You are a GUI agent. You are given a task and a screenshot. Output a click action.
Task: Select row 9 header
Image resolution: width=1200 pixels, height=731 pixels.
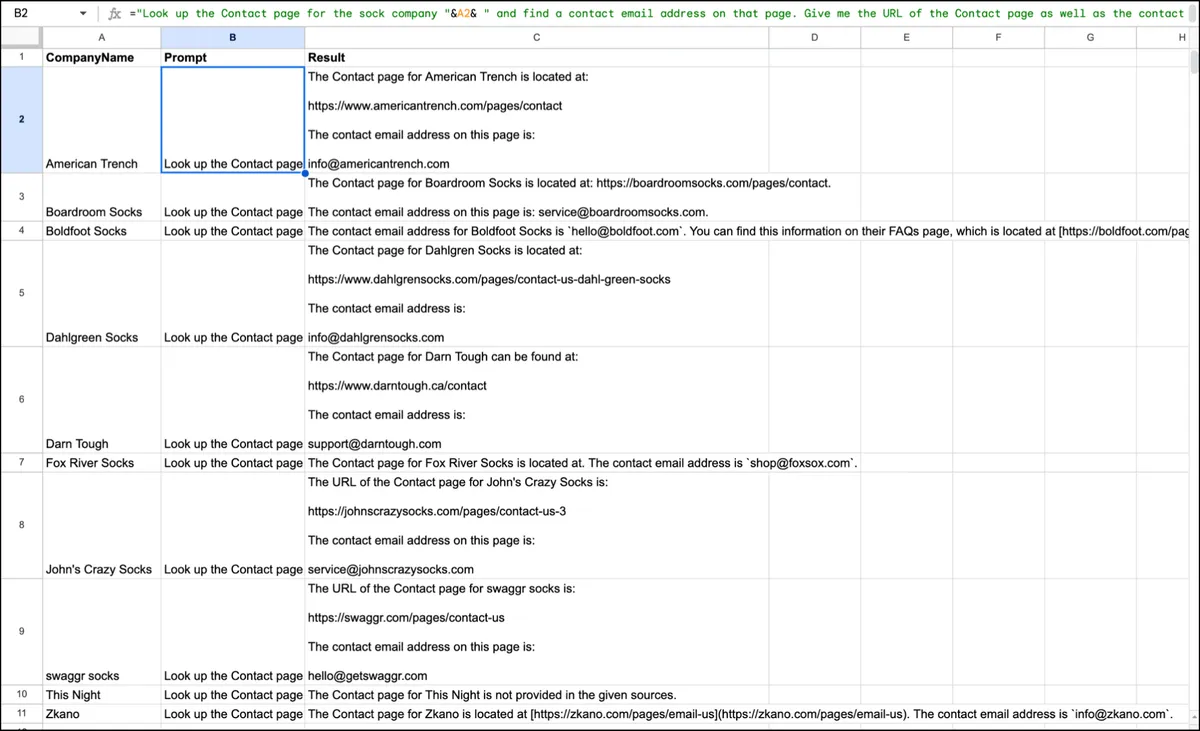[x=21, y=631]
